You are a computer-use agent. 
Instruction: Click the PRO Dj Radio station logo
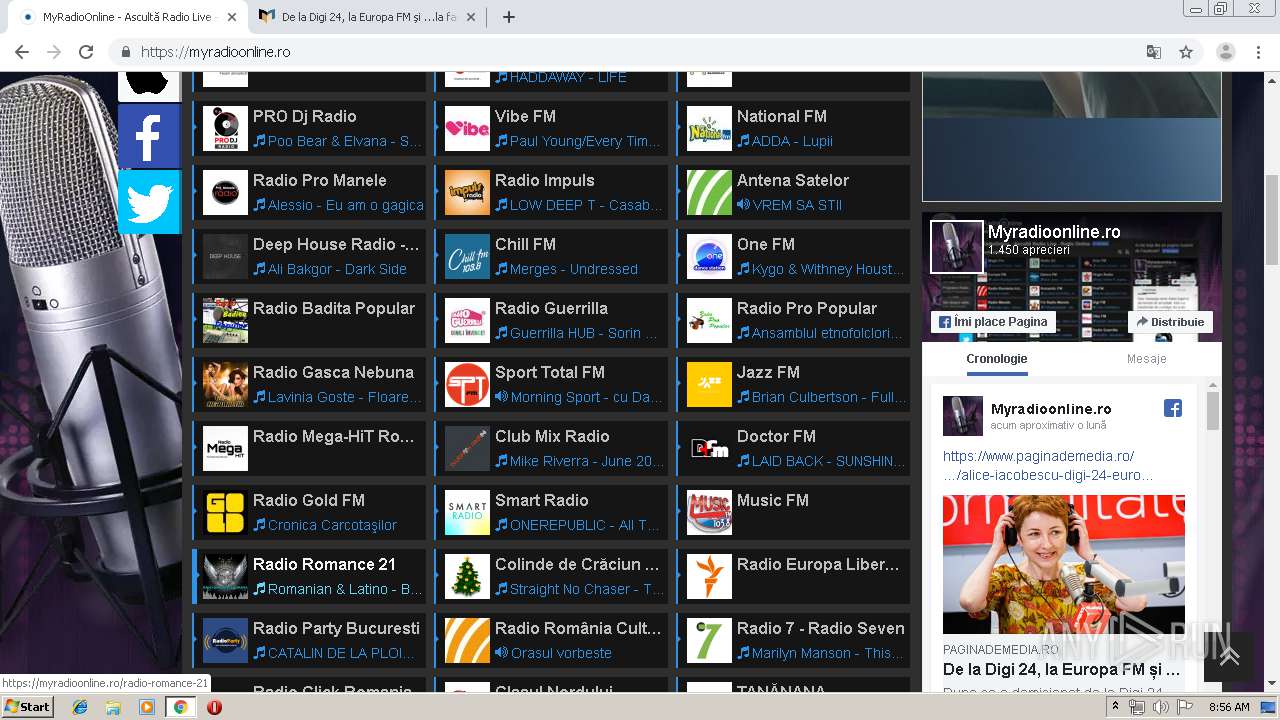pos(225,129)
